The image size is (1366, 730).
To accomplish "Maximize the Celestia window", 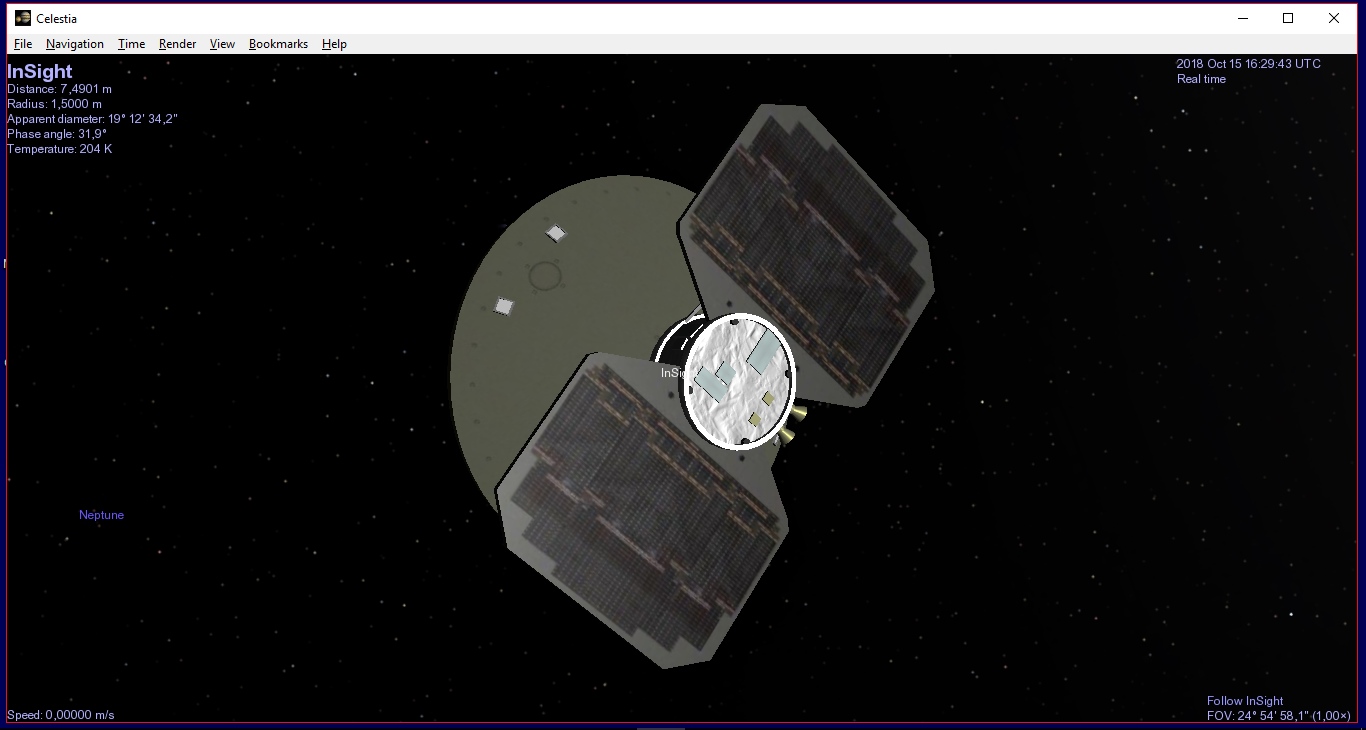I will [x=1288, y=18].
